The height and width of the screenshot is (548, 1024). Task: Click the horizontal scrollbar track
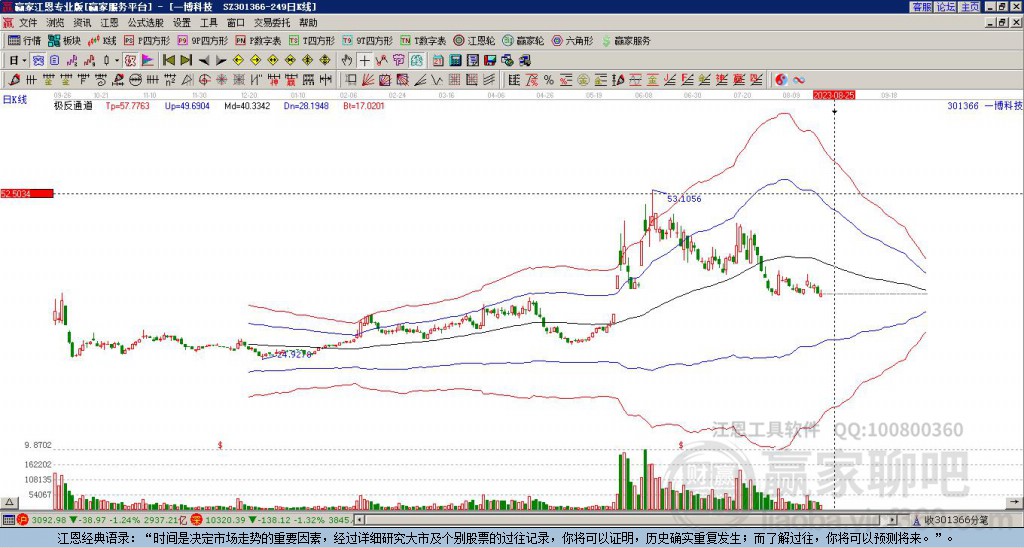tap(627, 520)
